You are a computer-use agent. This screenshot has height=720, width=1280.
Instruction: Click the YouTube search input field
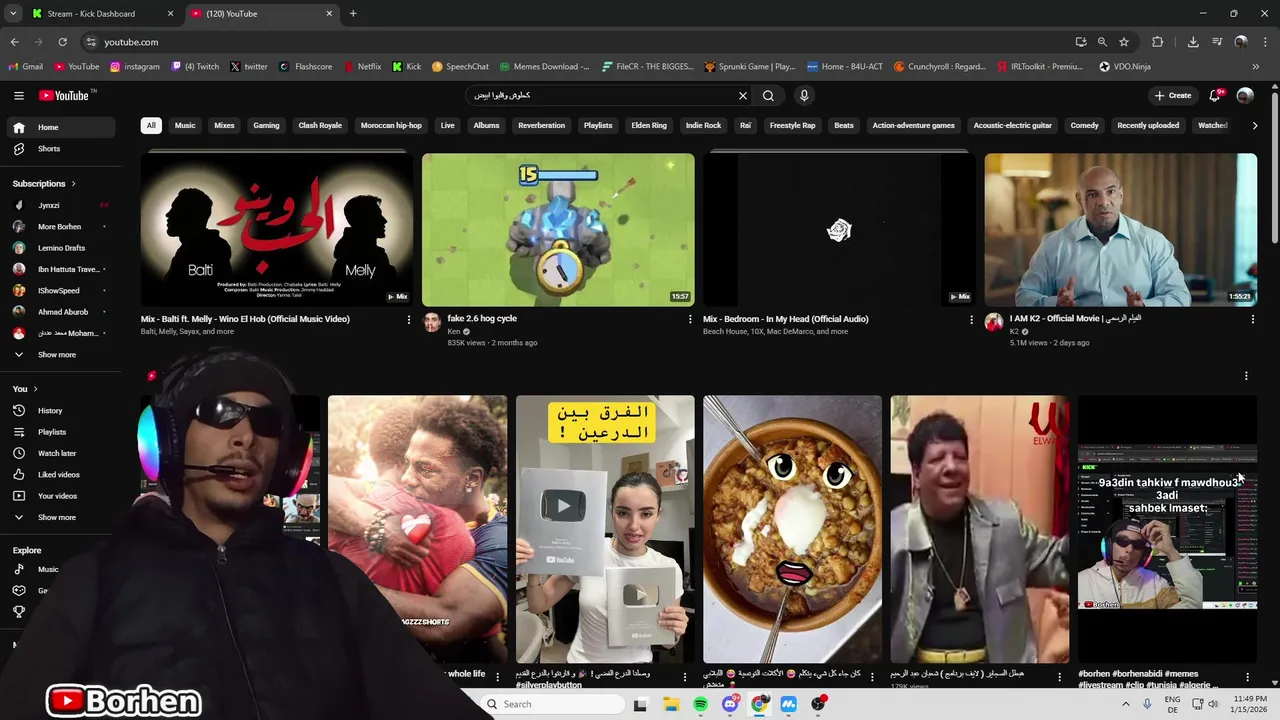(600, 96)
